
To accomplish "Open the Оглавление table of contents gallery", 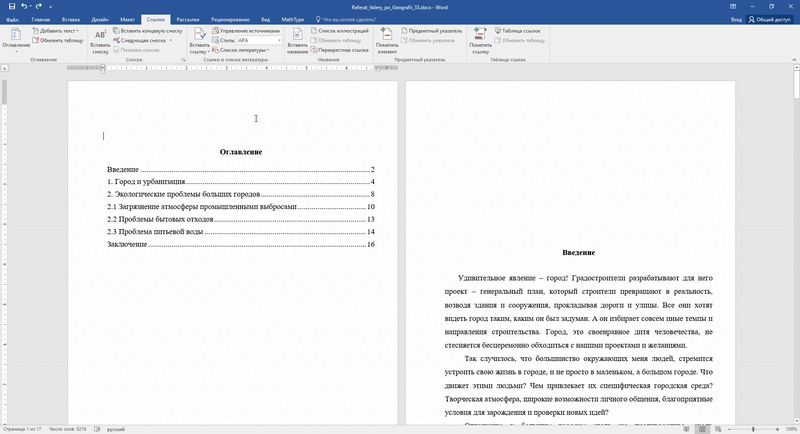I will tap(16, 40).
